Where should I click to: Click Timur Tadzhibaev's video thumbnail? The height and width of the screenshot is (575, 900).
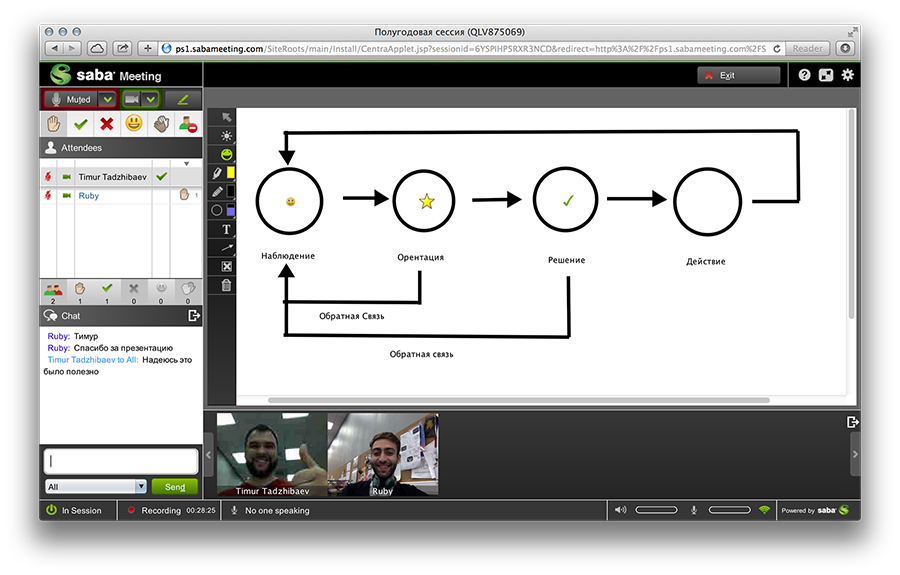272,454
